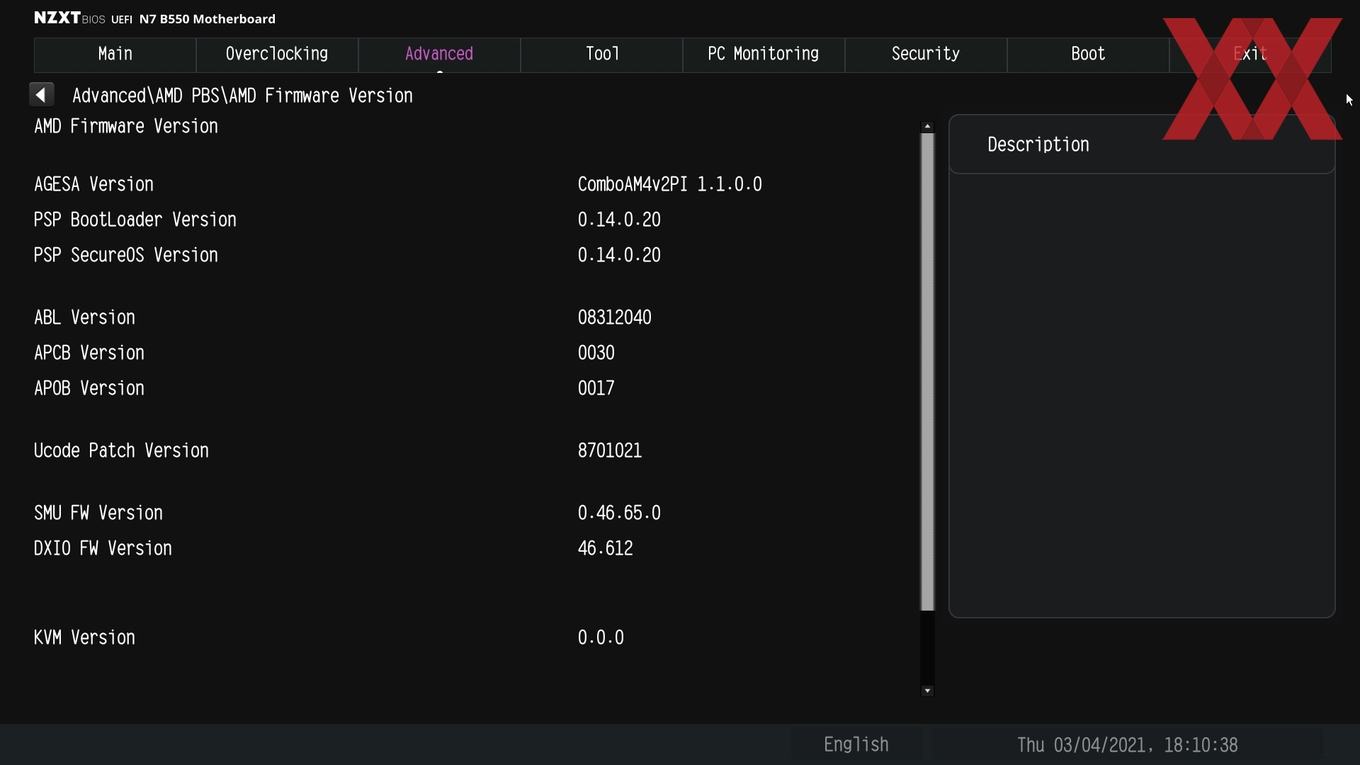Go to the PC Monitoring tab
This screenshot has width=1360, height=765.
[763, 54]
